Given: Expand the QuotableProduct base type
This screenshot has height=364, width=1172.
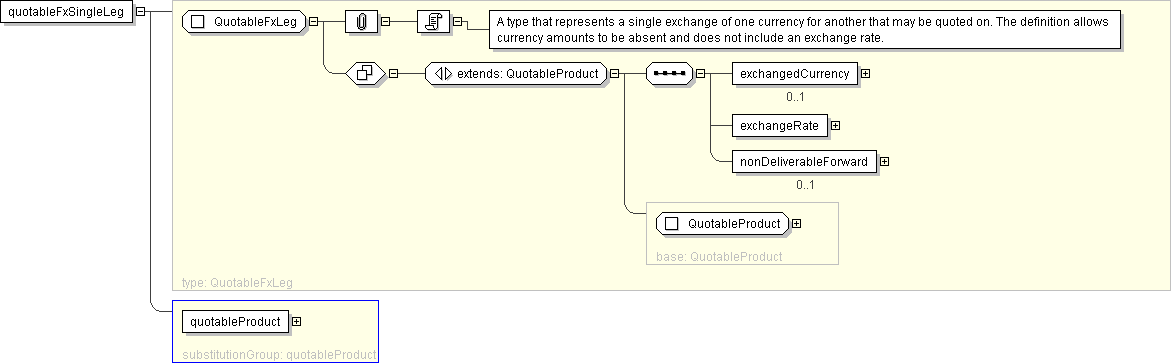Looking at the screenshot, I should point(796,223).
